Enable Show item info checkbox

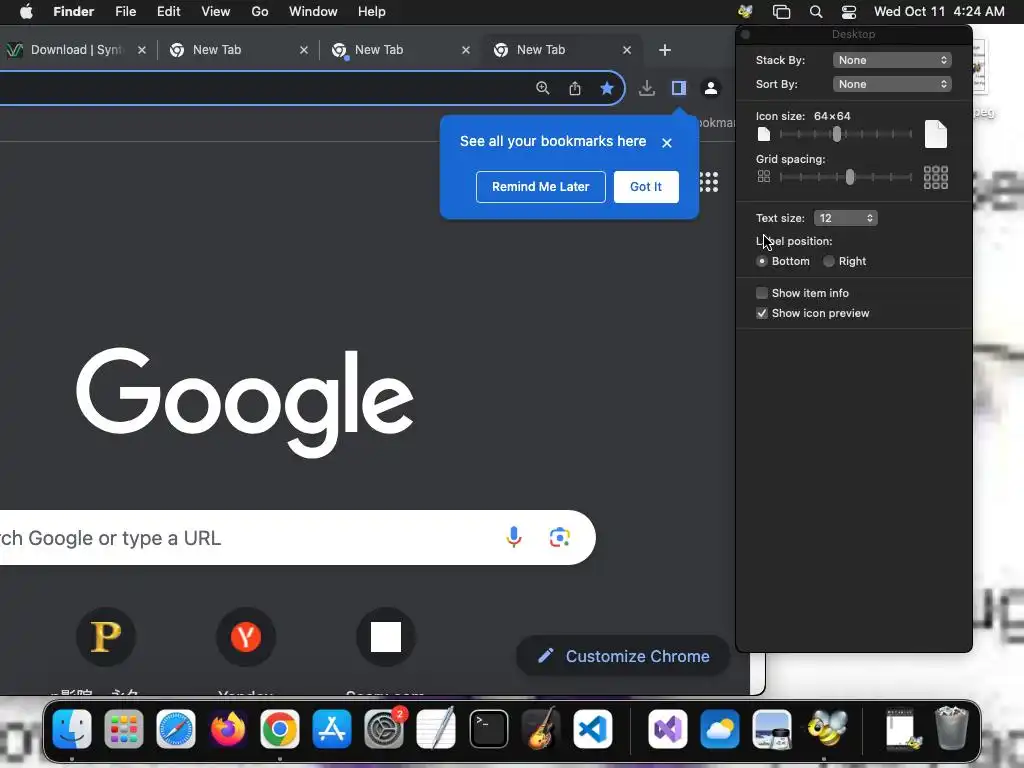761,293
